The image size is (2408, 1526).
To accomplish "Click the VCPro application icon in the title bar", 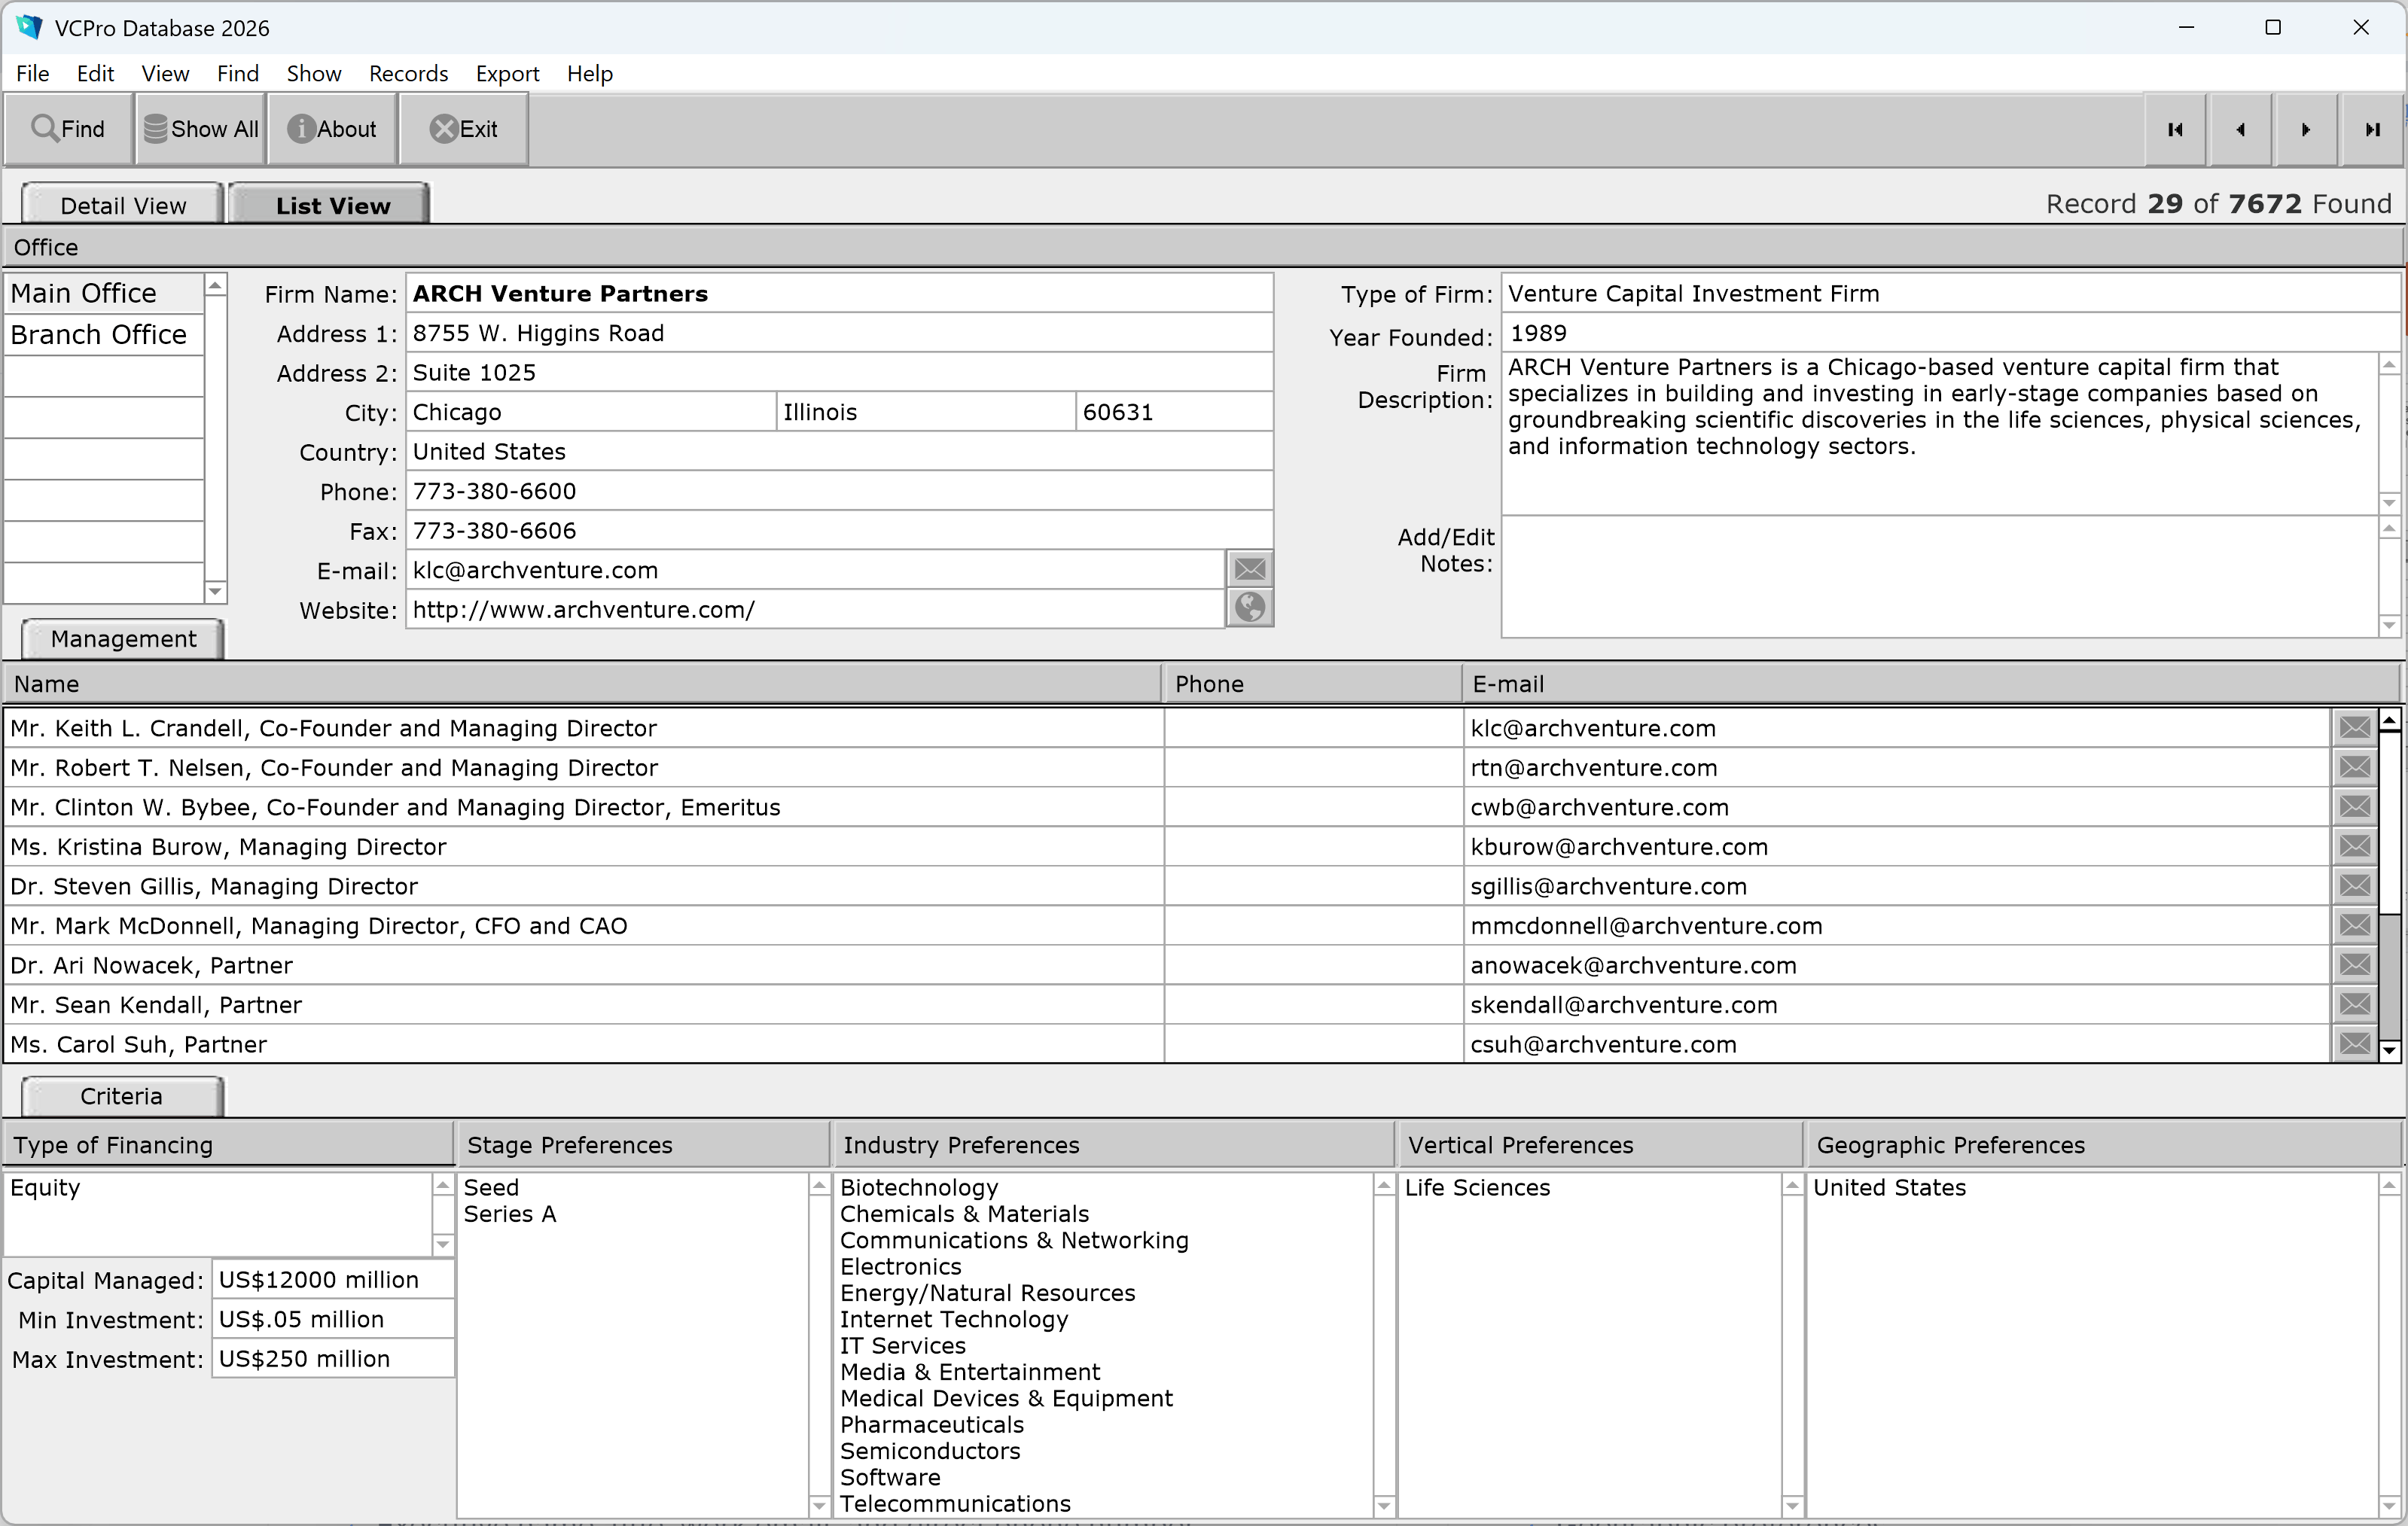I will (29, 27).
